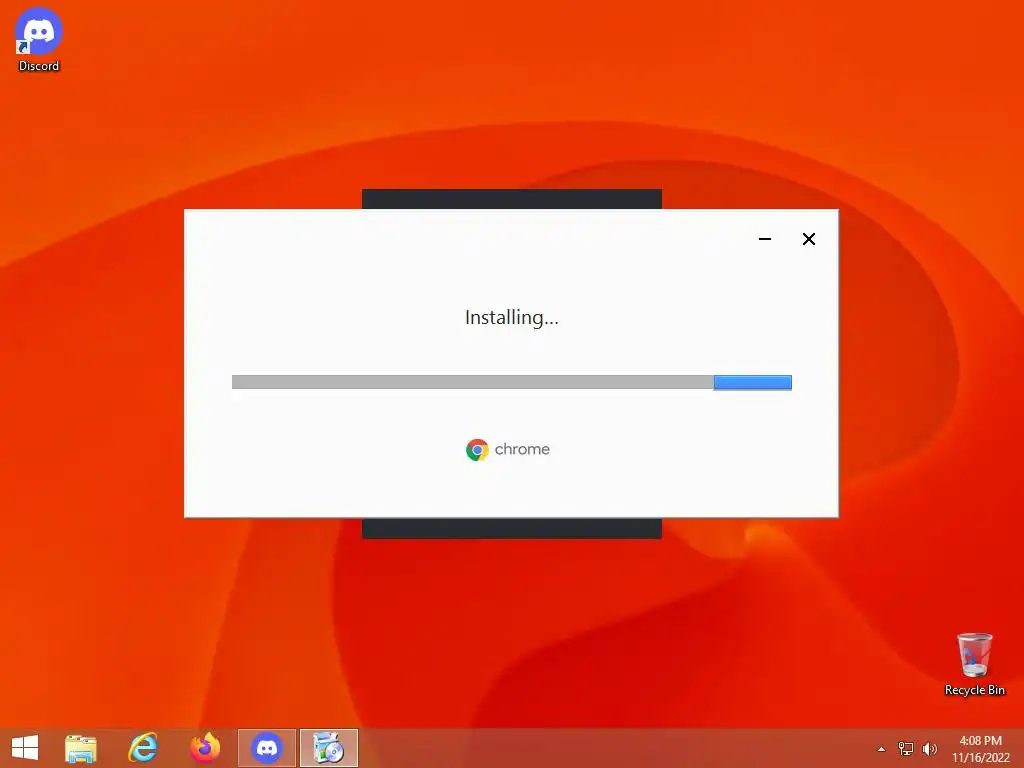Screen dimensions: 1024x768
Task: Click the Chrome logo in installer
Action: point(477,450)
